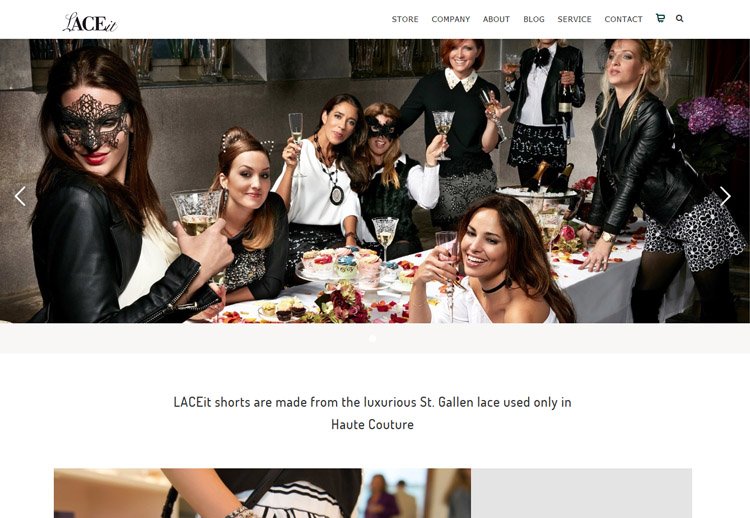
Task: Open the Company menu item
Action: tap(451, 19)
